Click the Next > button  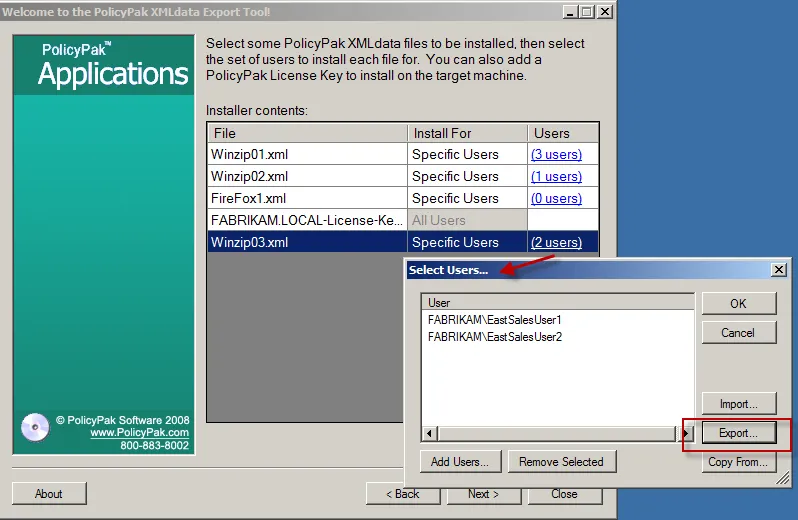click(x=483, y=494)
